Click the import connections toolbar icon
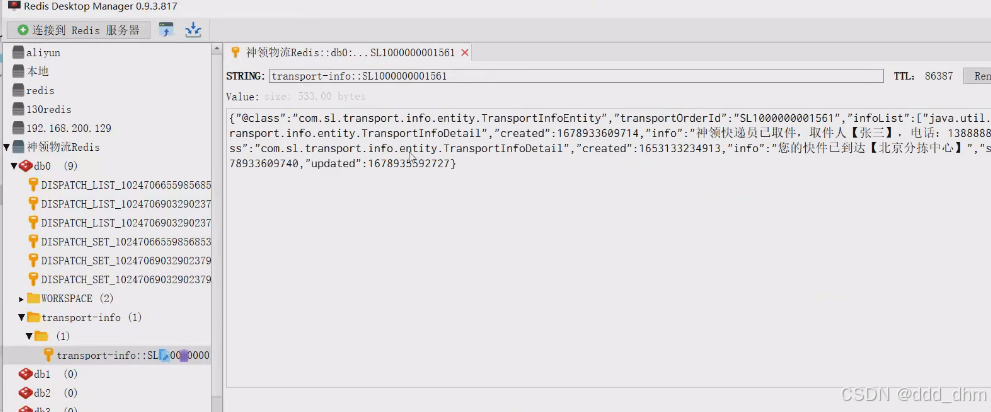Viewport: 991px width, 412px height. [x=166, y=30]
